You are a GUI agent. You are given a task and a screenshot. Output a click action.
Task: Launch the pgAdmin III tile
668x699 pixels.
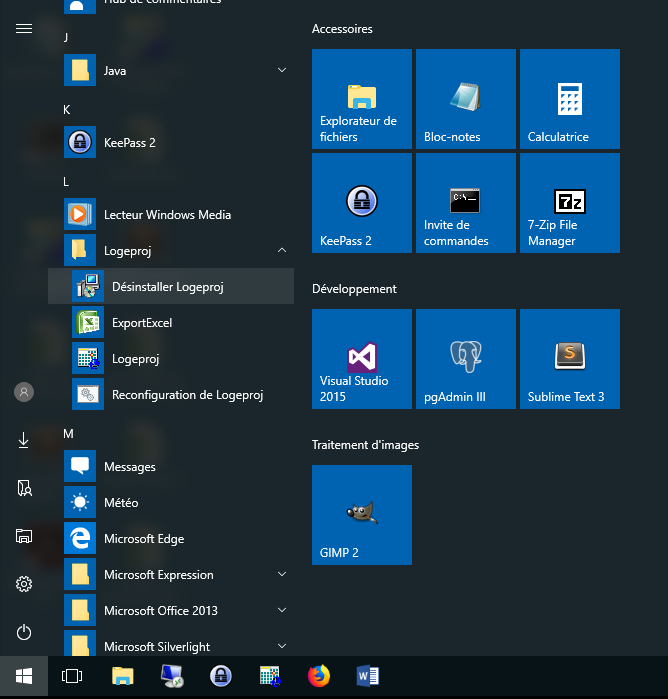(x=466, y=359)
